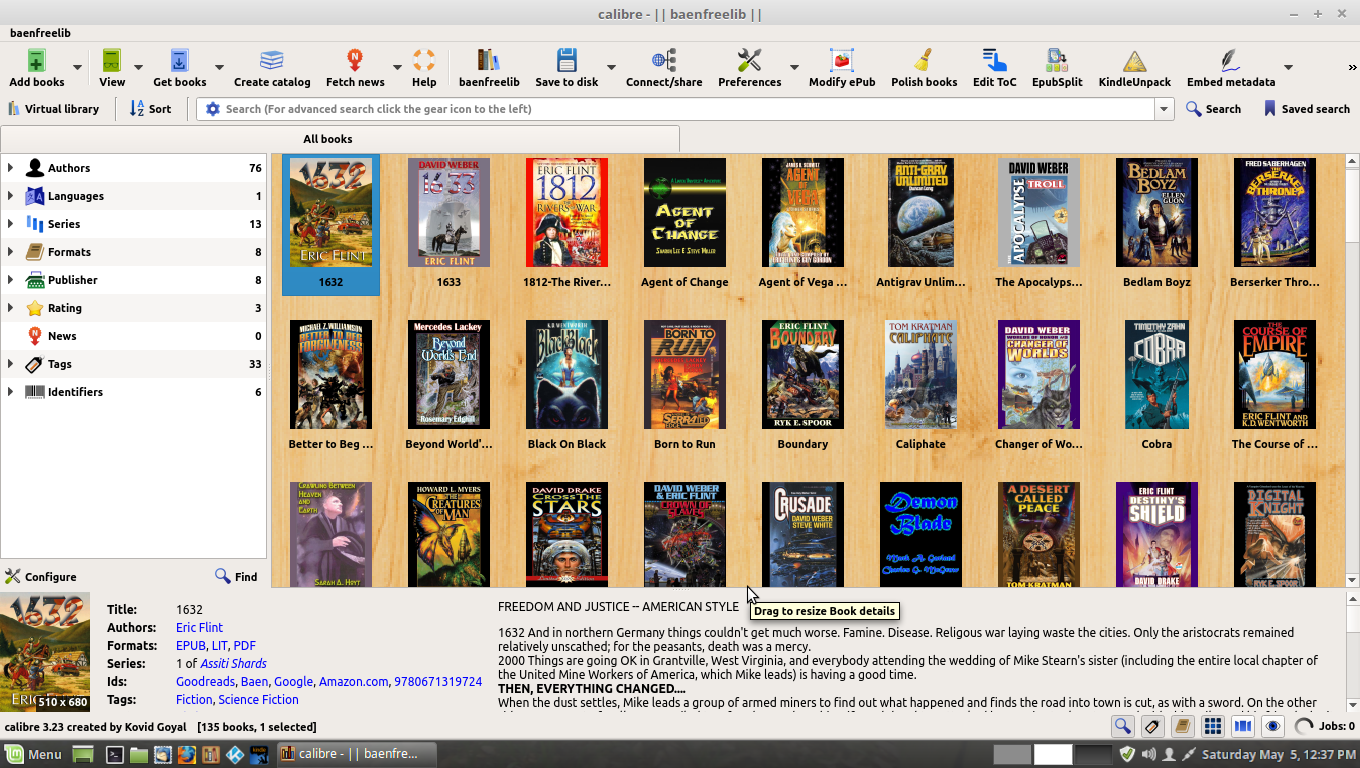Expand the Tags category
This screenshot has height=768, width=1360.
point(11,364)
